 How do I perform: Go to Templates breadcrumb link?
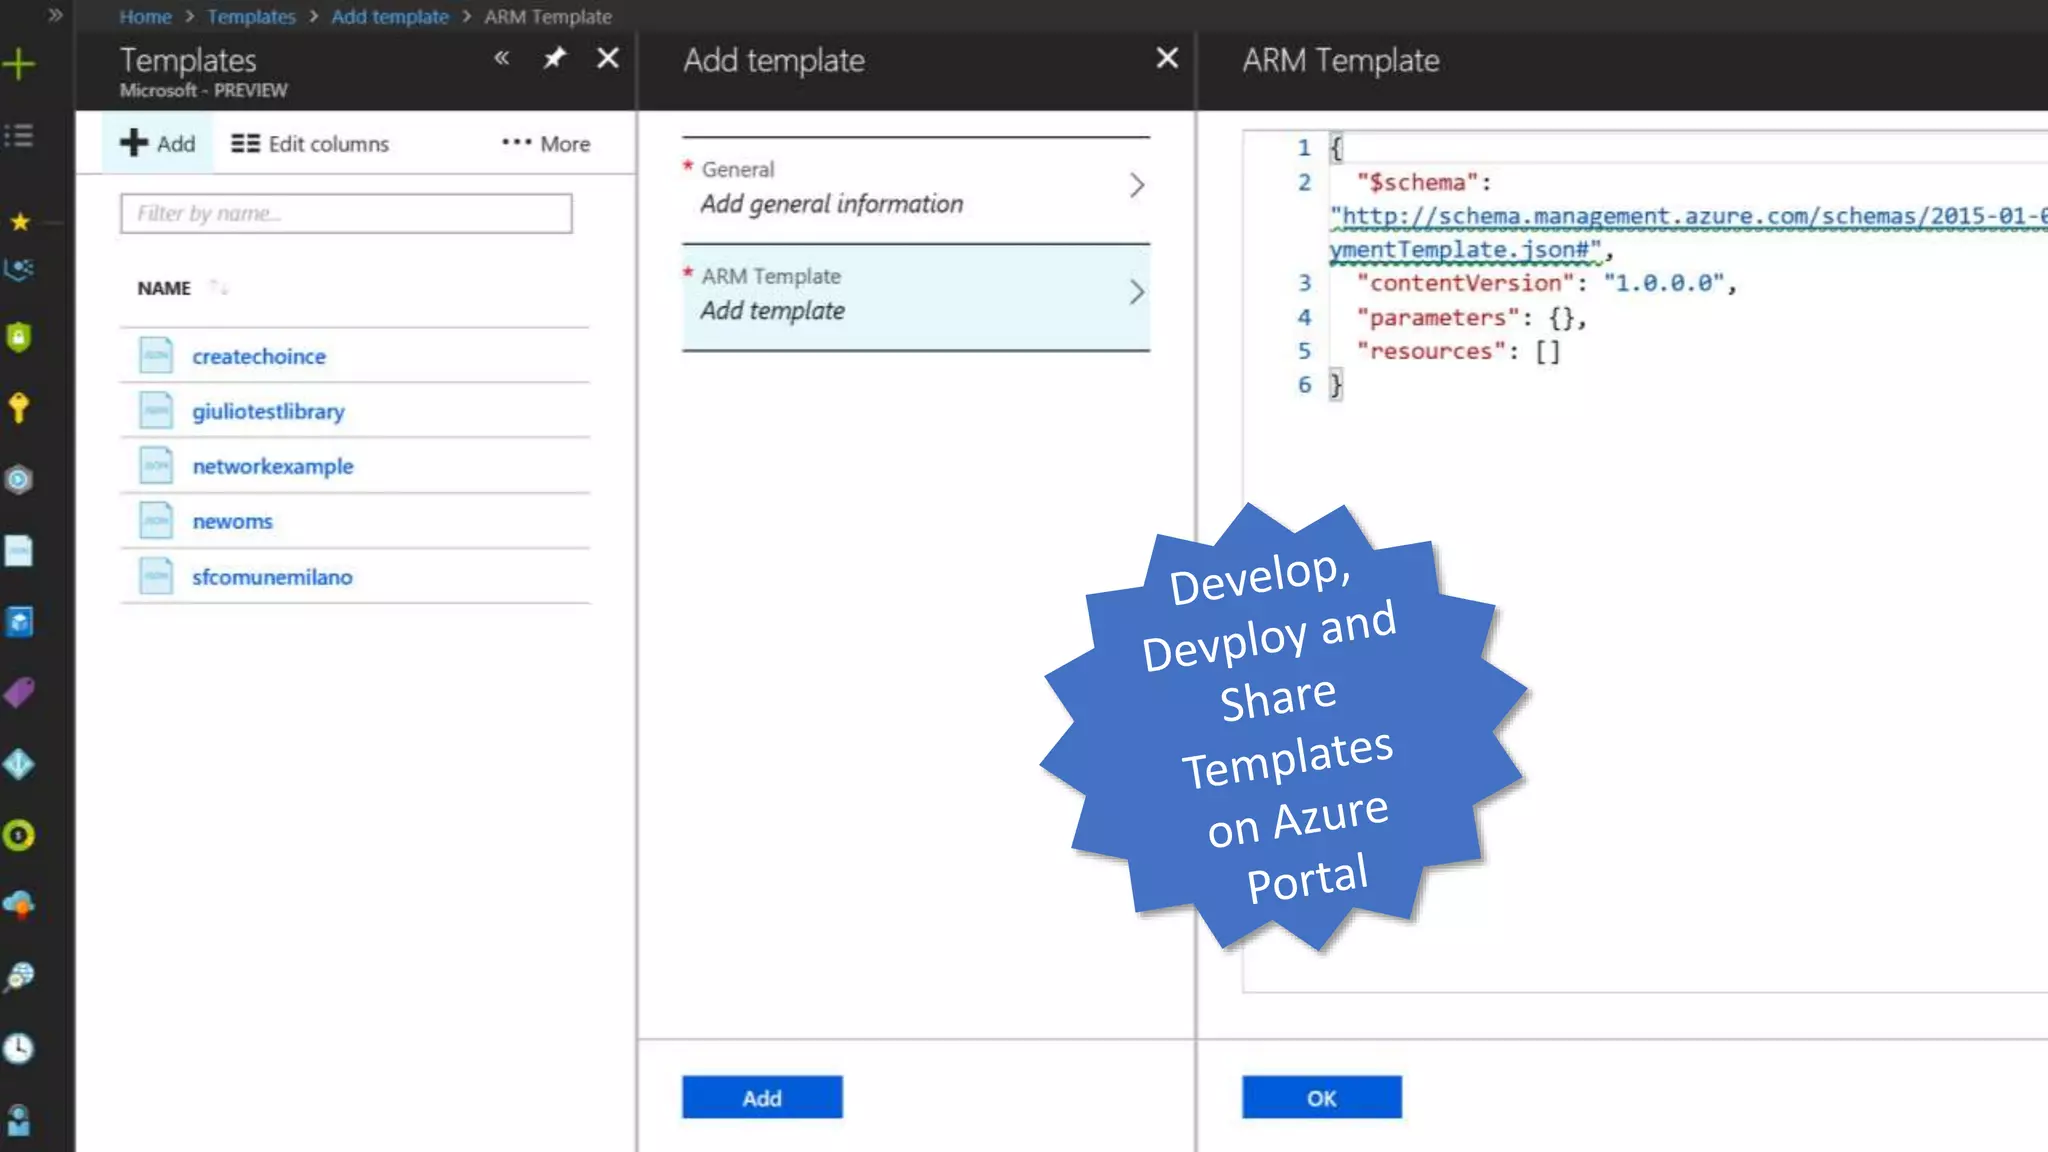pos(251,17)
